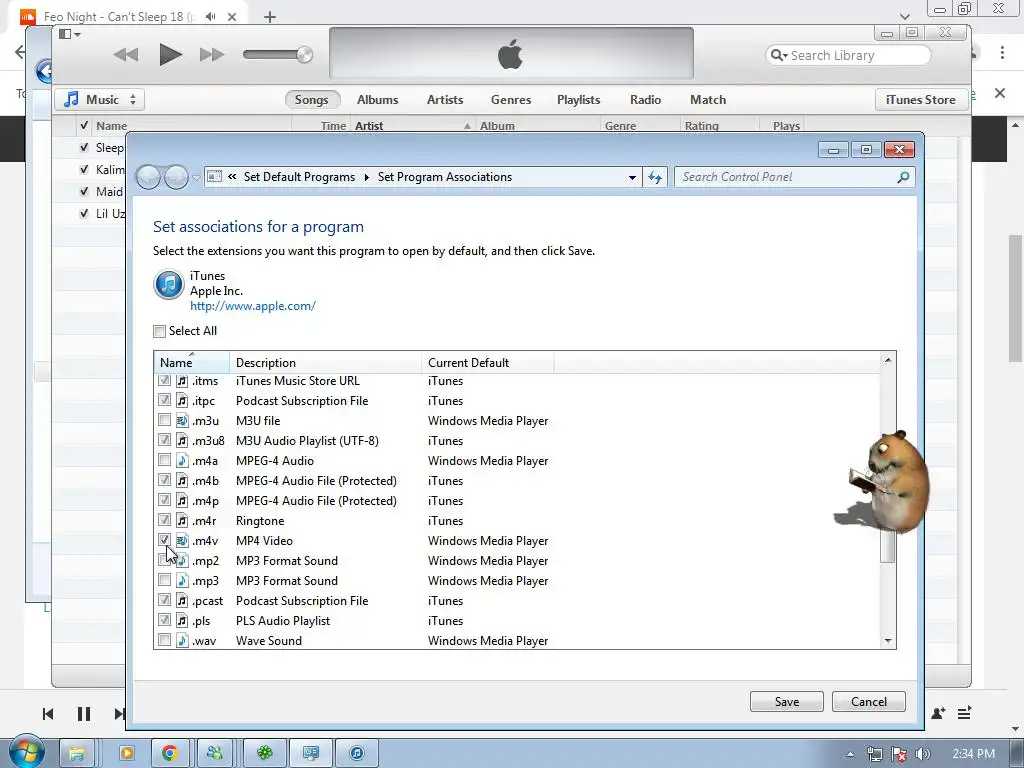Skip to the previous track in the web player
Image resolution: width=1024 pixels, height=768 pixels.
coord(48,714)
